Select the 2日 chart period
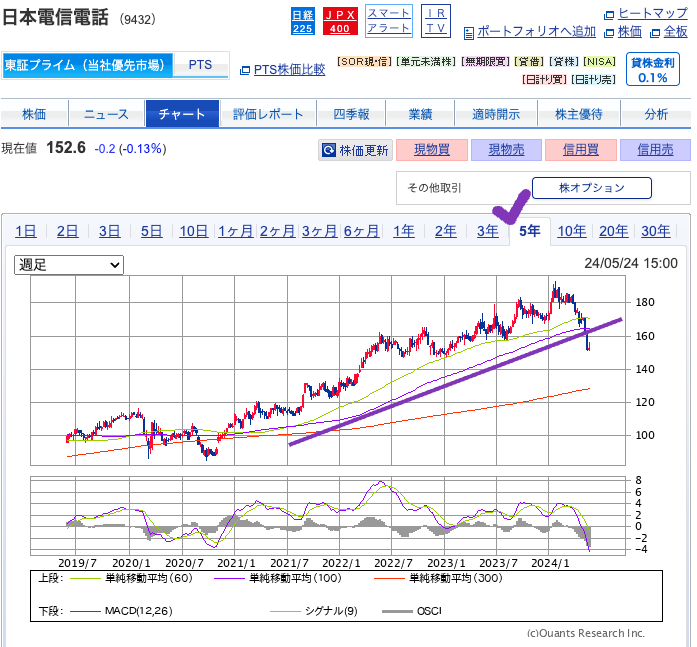 point(68,232)
